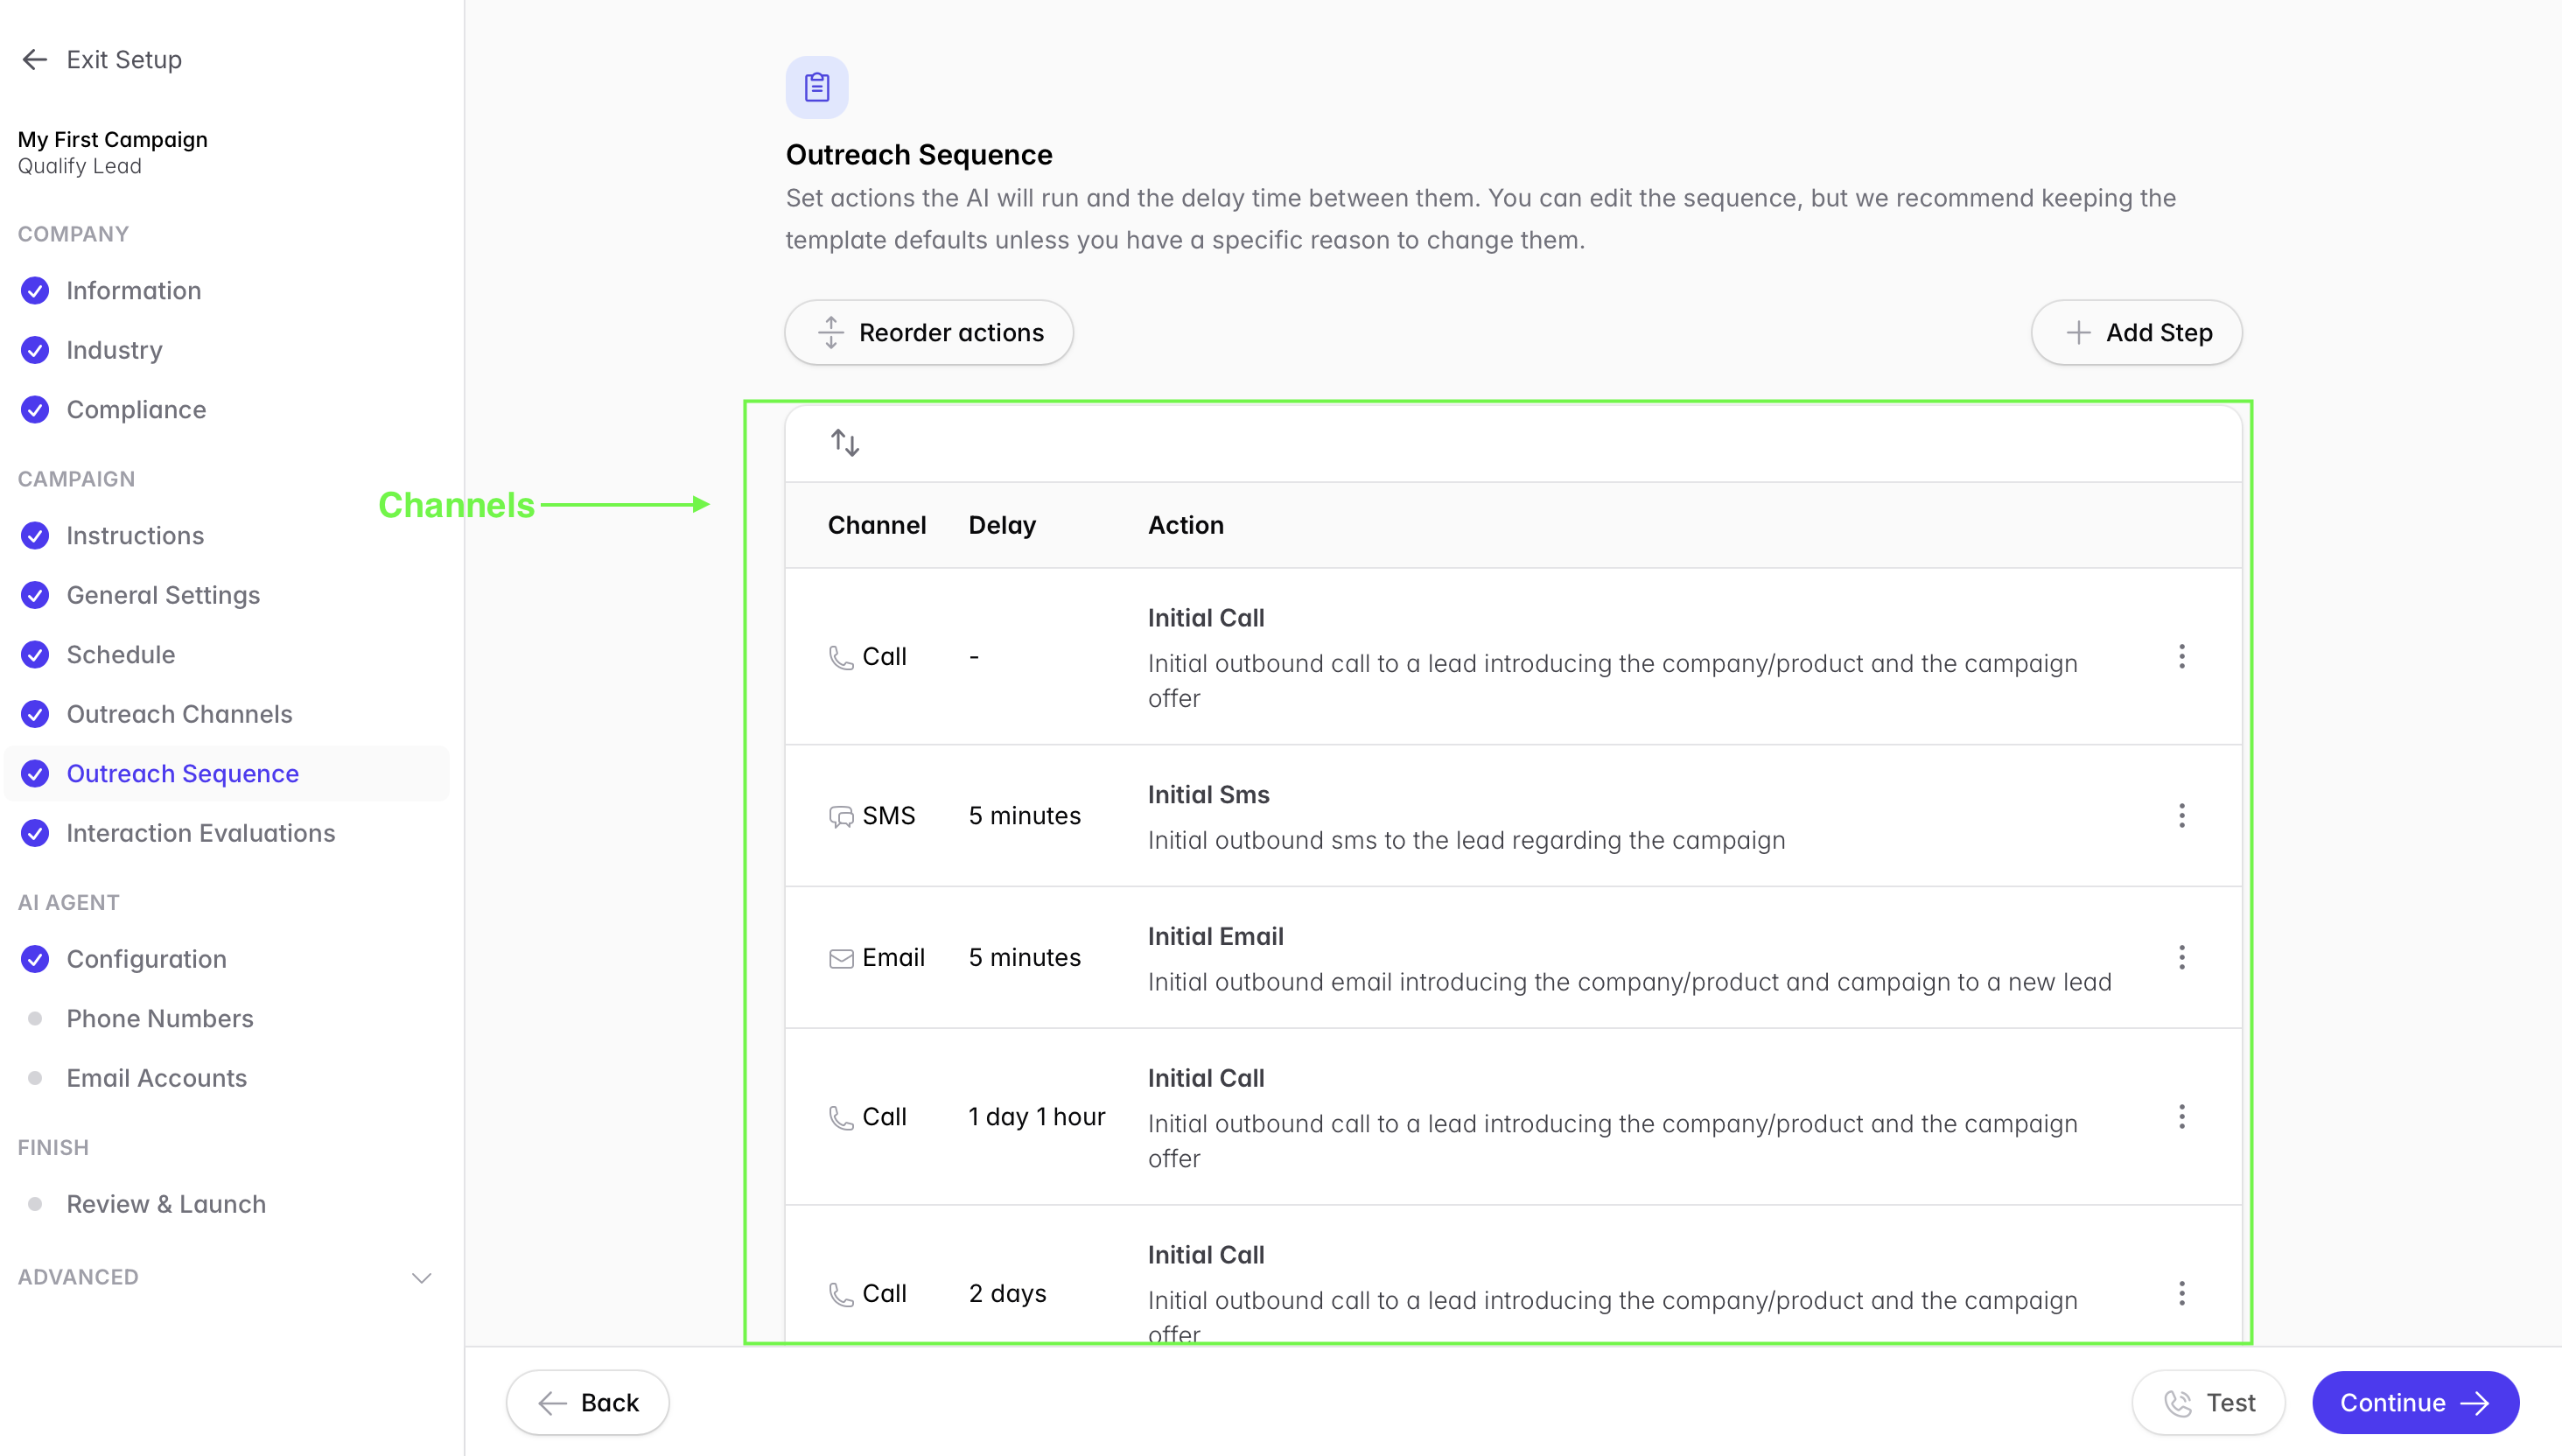Click the SMS row's 5 minutes delay

[1024, 816]
